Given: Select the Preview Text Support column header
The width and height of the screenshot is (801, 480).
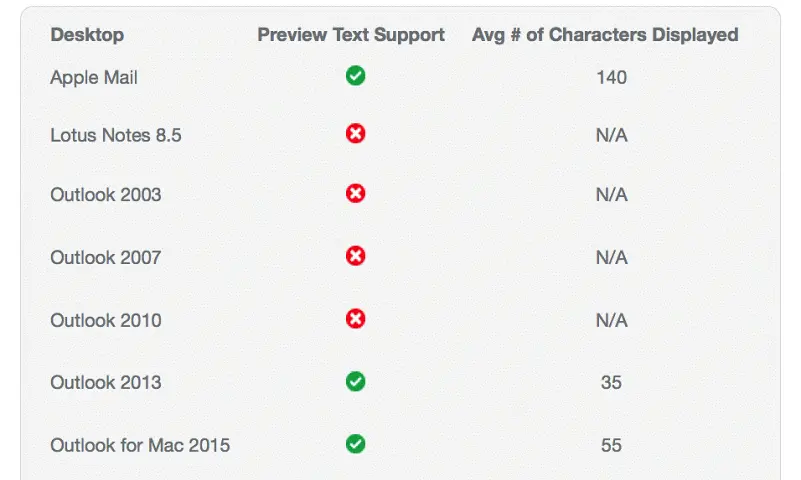Looking at the screenshot, I should click(x=351, y=35).
